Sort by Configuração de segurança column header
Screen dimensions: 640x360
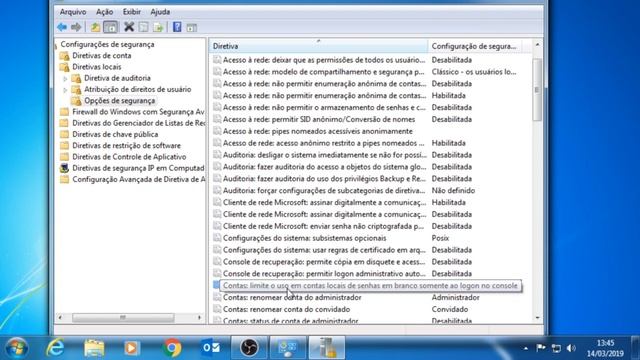(x=474, y=46)
